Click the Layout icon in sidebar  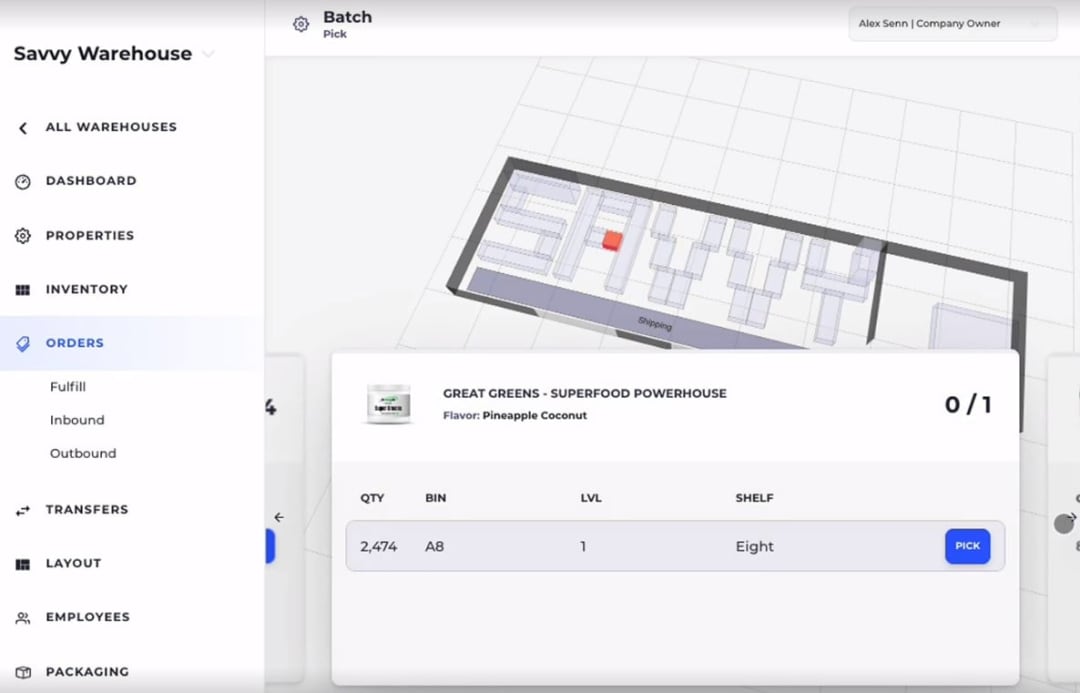point(23,564)
